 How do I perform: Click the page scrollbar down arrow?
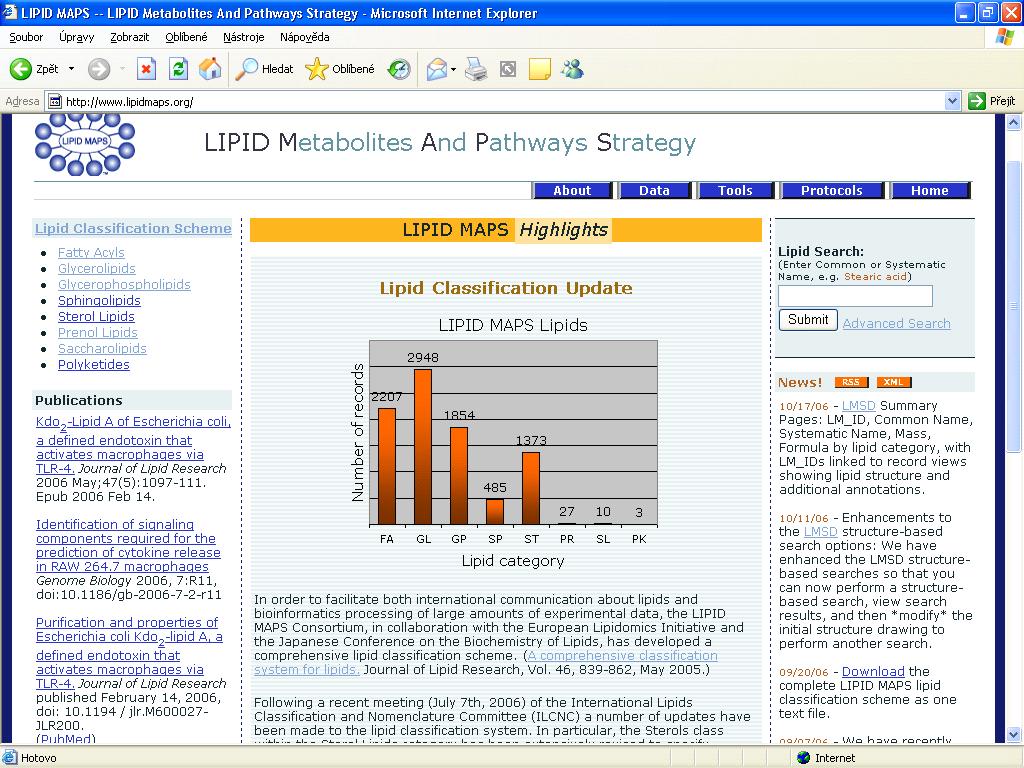pyautogui.click(x=1014, y=735)
